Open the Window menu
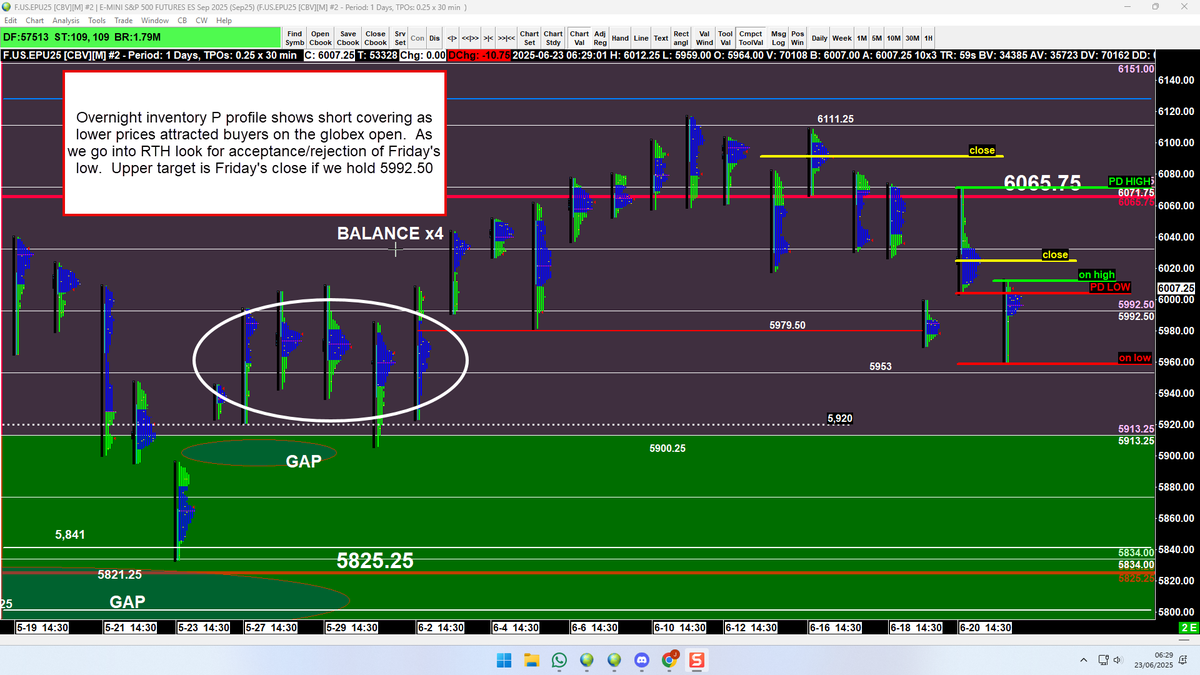The image size is (1200, 675). [x=155, y=20]
